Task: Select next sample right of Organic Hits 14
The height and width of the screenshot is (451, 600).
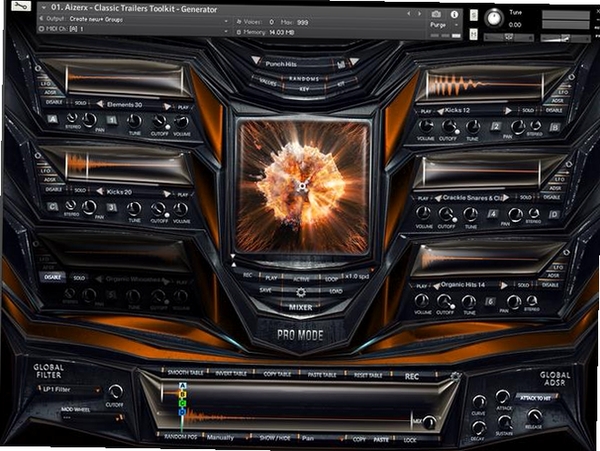Action: [x=504, y=285]
